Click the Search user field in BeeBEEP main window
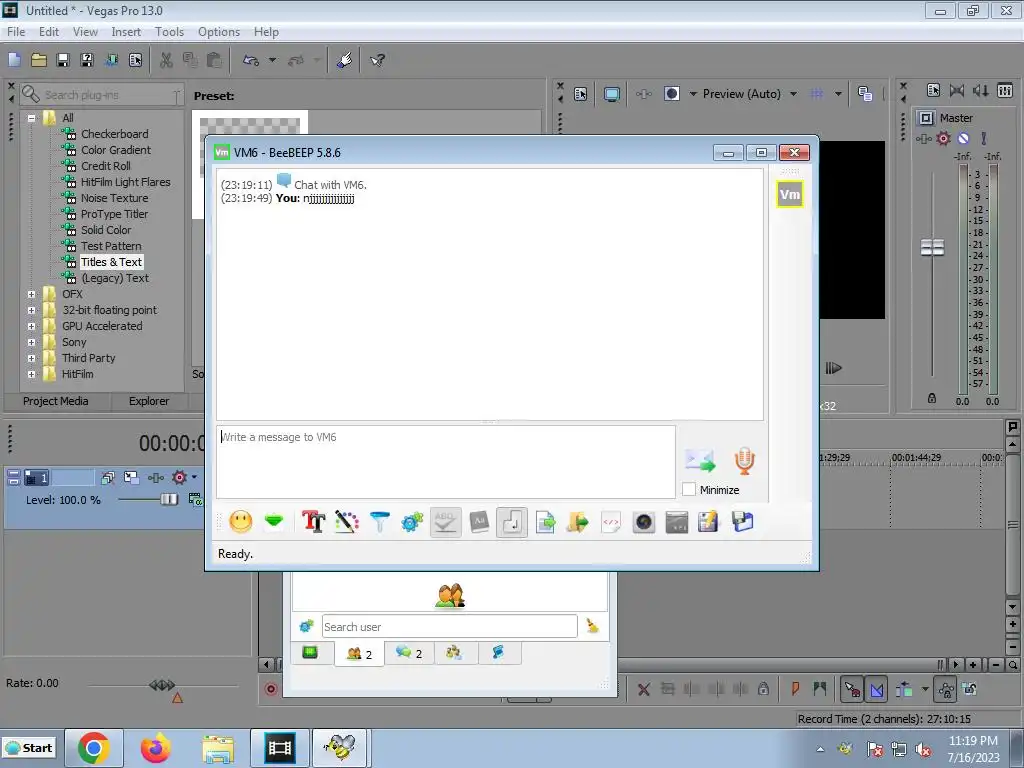This screenshot has width=1024, height=768. [x=449, y=626]
